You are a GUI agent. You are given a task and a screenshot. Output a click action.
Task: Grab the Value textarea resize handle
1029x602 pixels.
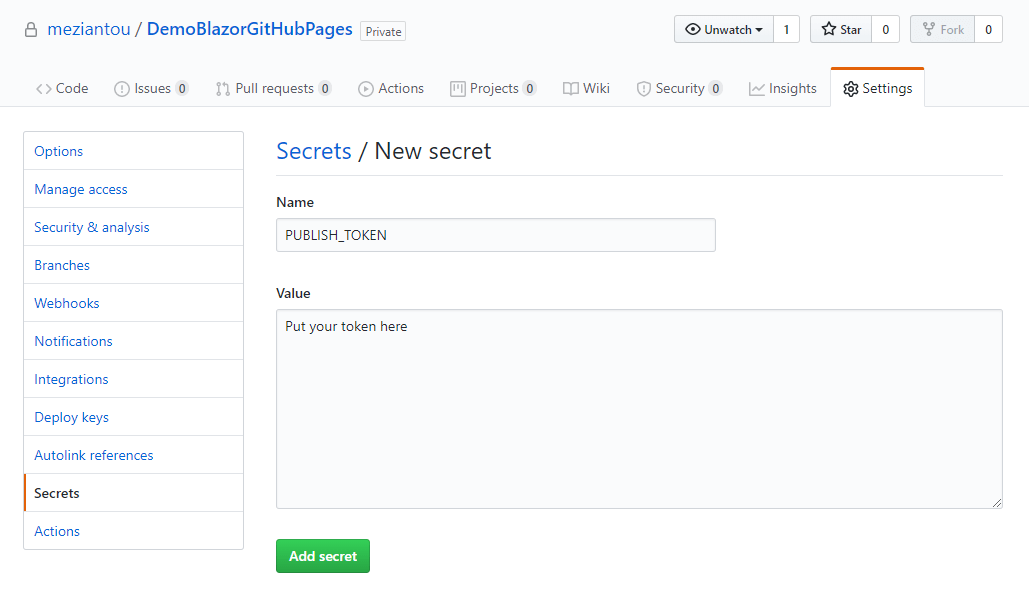point(997,503)
